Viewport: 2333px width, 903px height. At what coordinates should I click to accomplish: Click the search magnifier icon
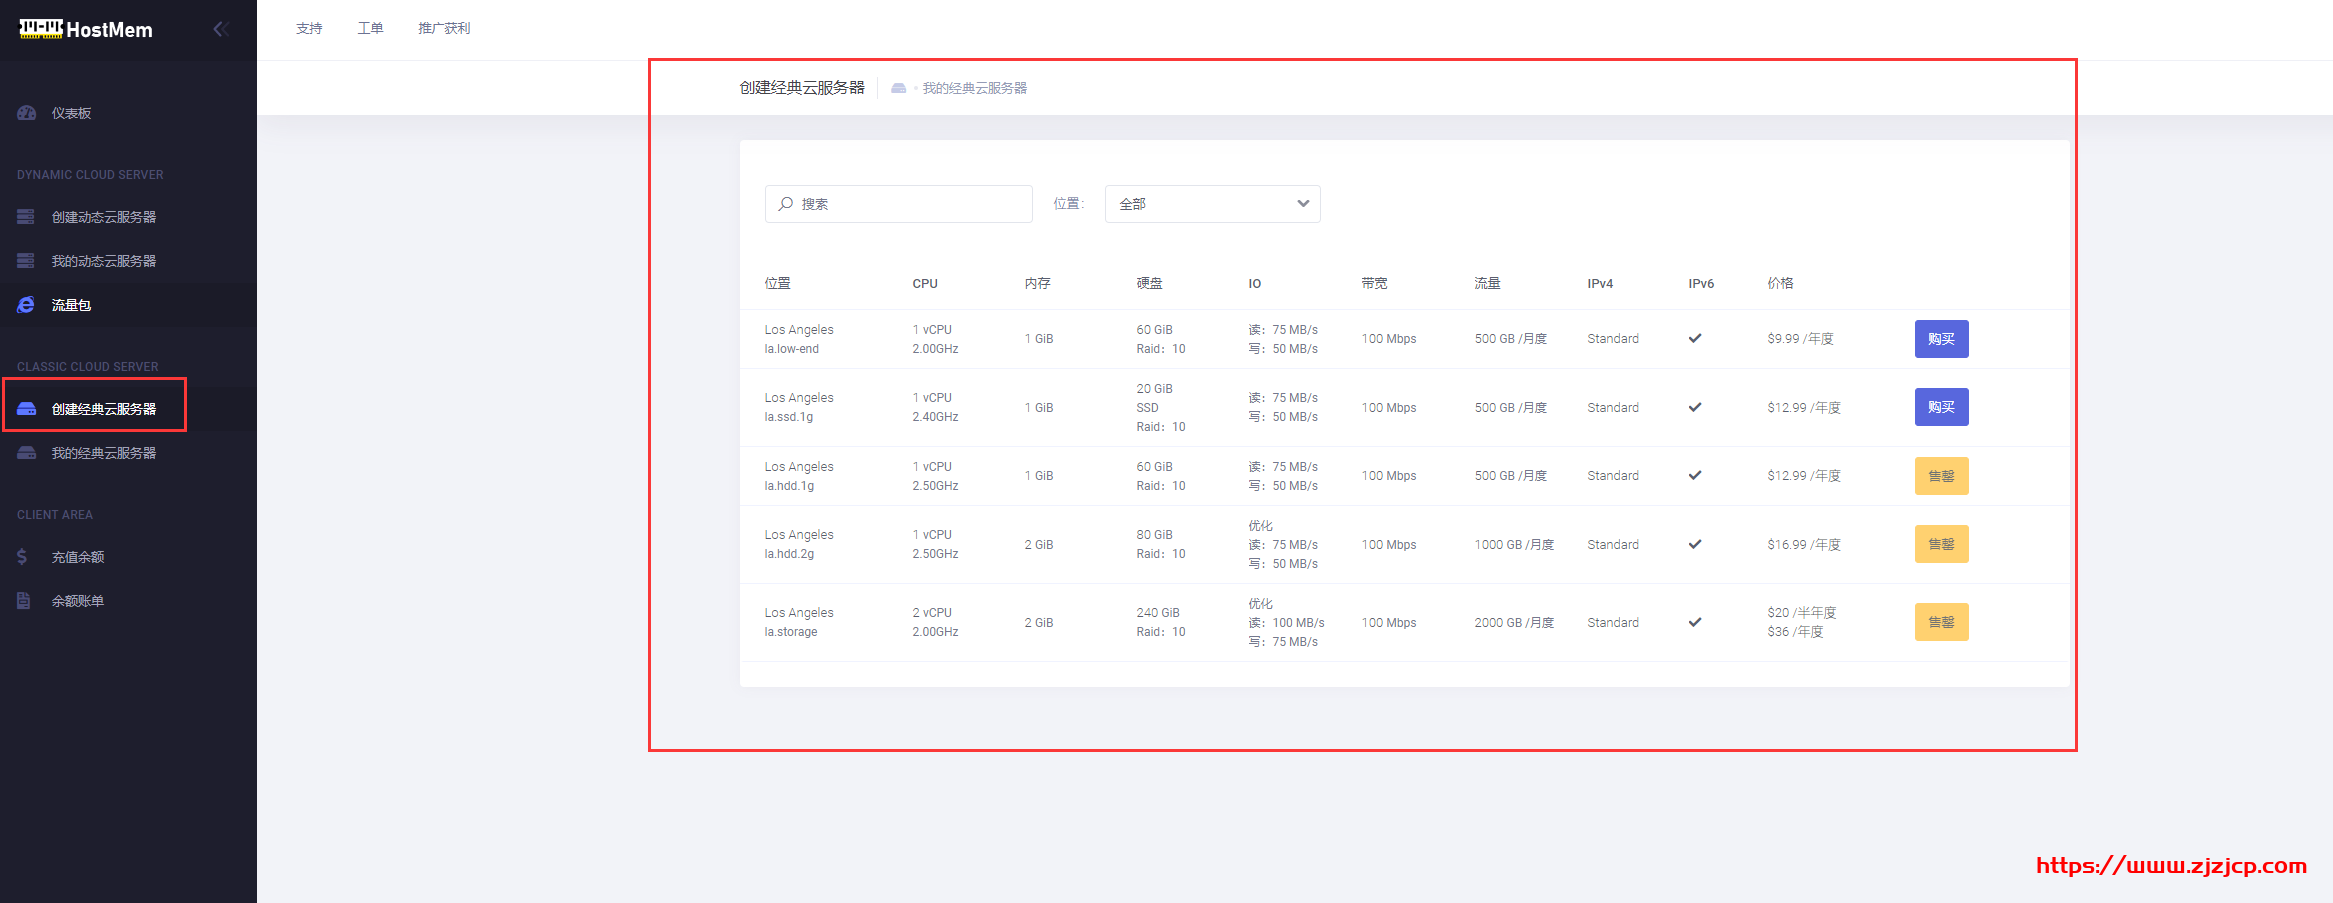coord(786,204)
